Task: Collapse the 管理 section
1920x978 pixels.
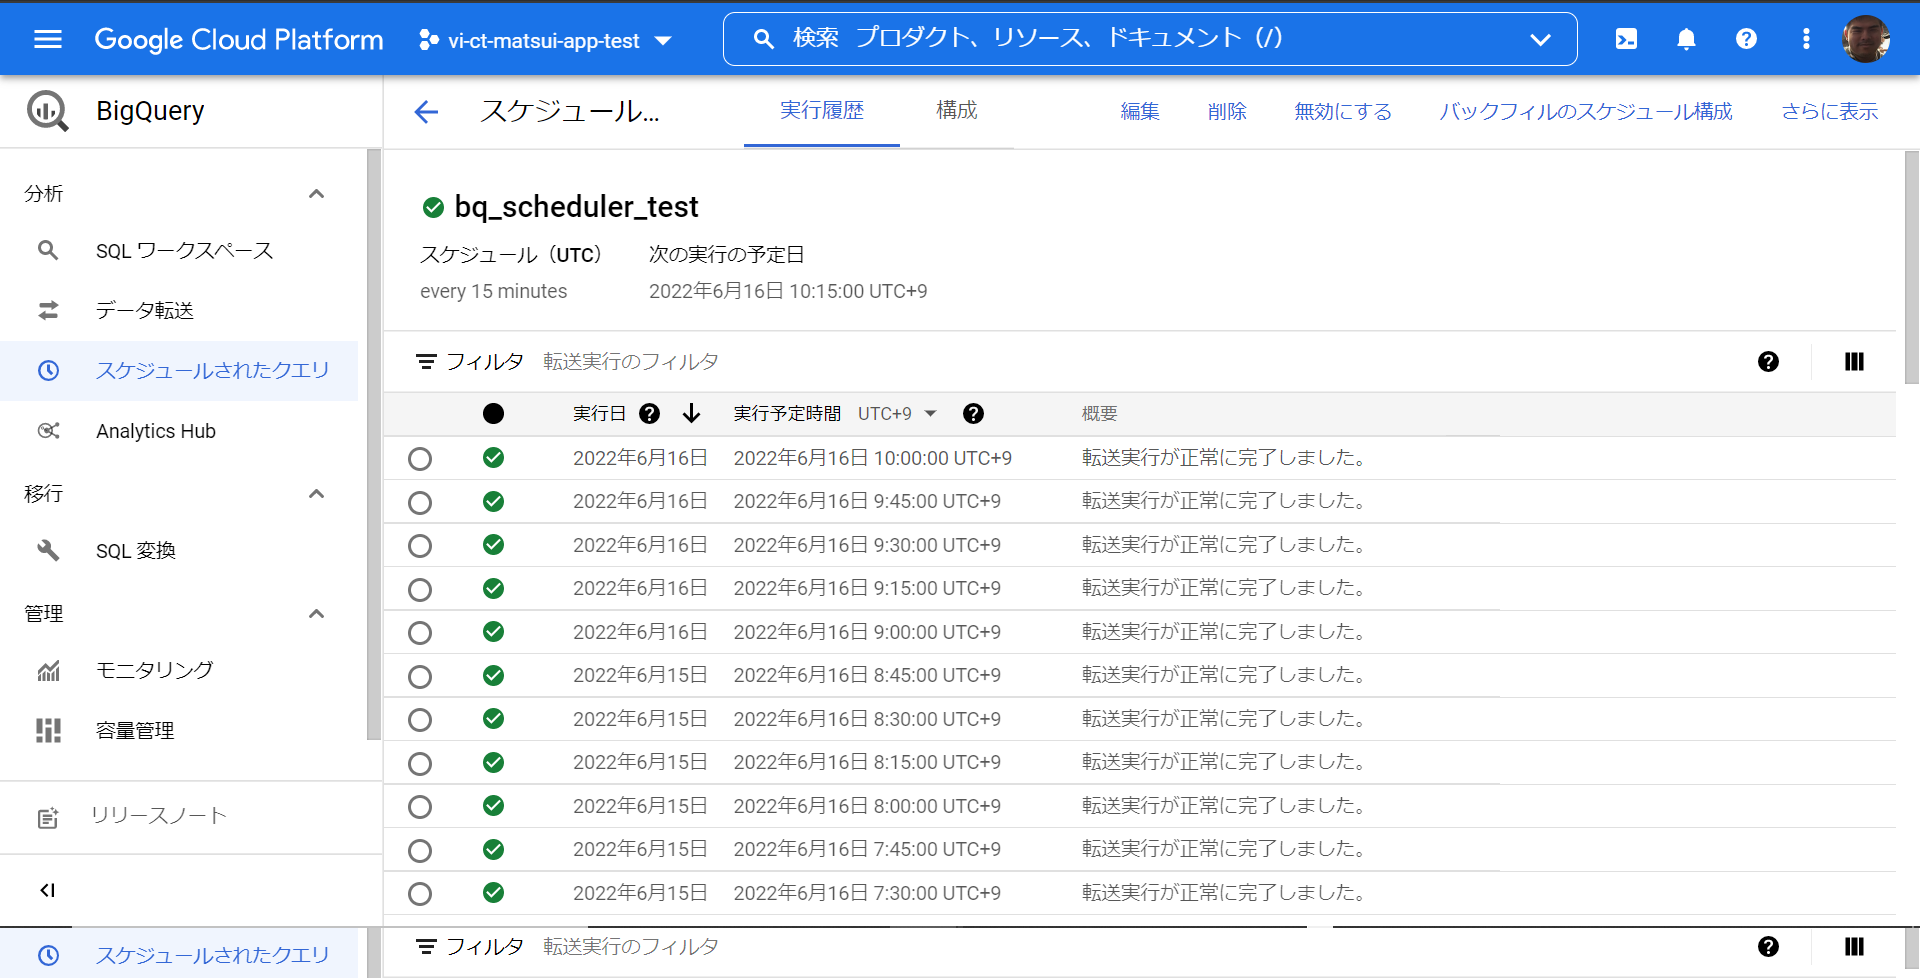Action: click(316, 614)
